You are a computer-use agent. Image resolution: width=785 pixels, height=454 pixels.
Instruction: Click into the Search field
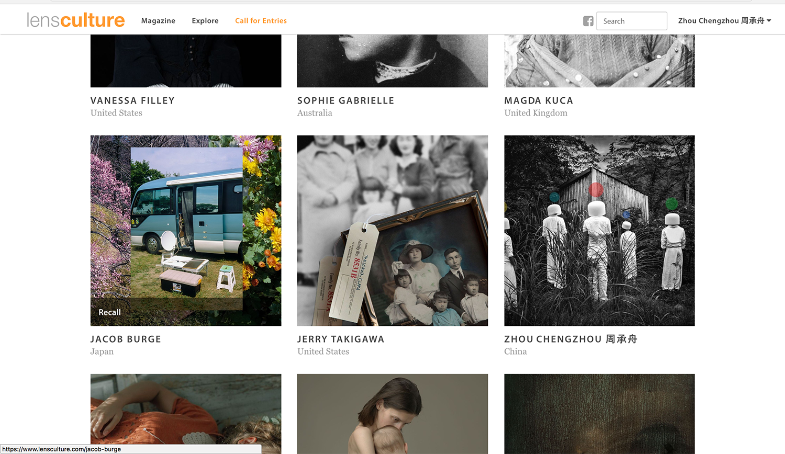pyautogui.click(x=632, y=21)
